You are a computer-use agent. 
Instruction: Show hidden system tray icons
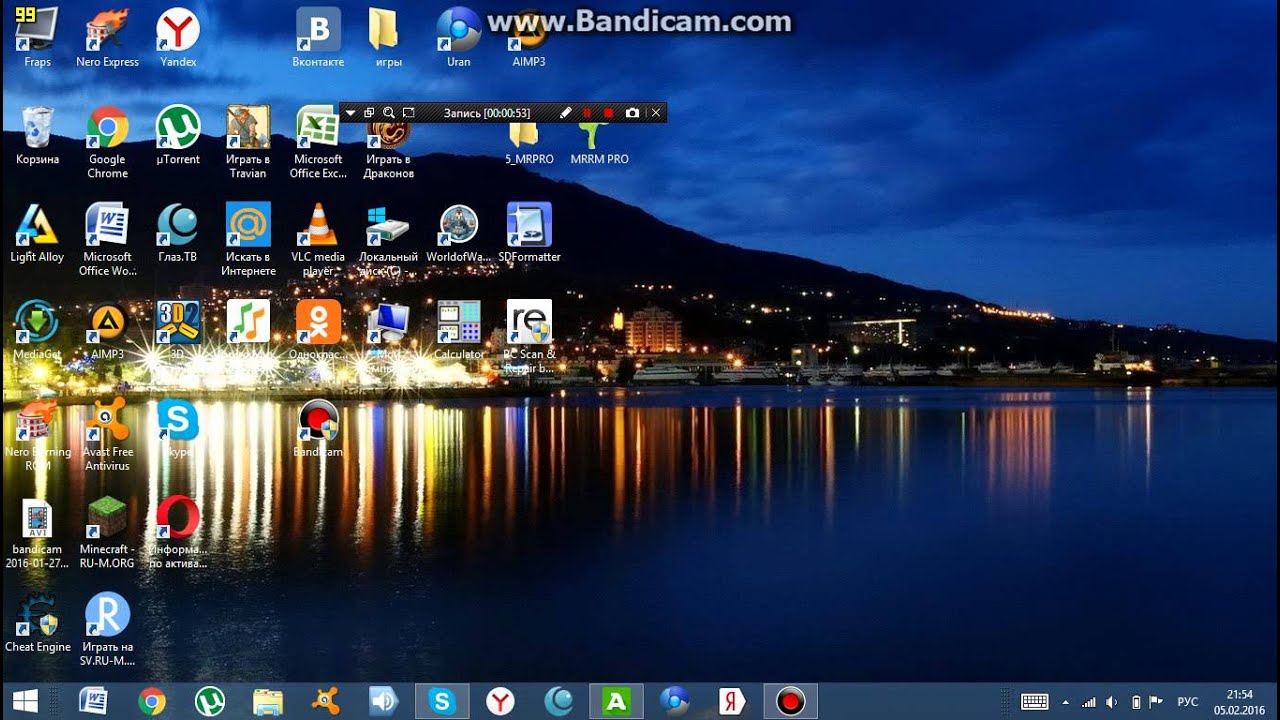click(x=1065, y=702)
